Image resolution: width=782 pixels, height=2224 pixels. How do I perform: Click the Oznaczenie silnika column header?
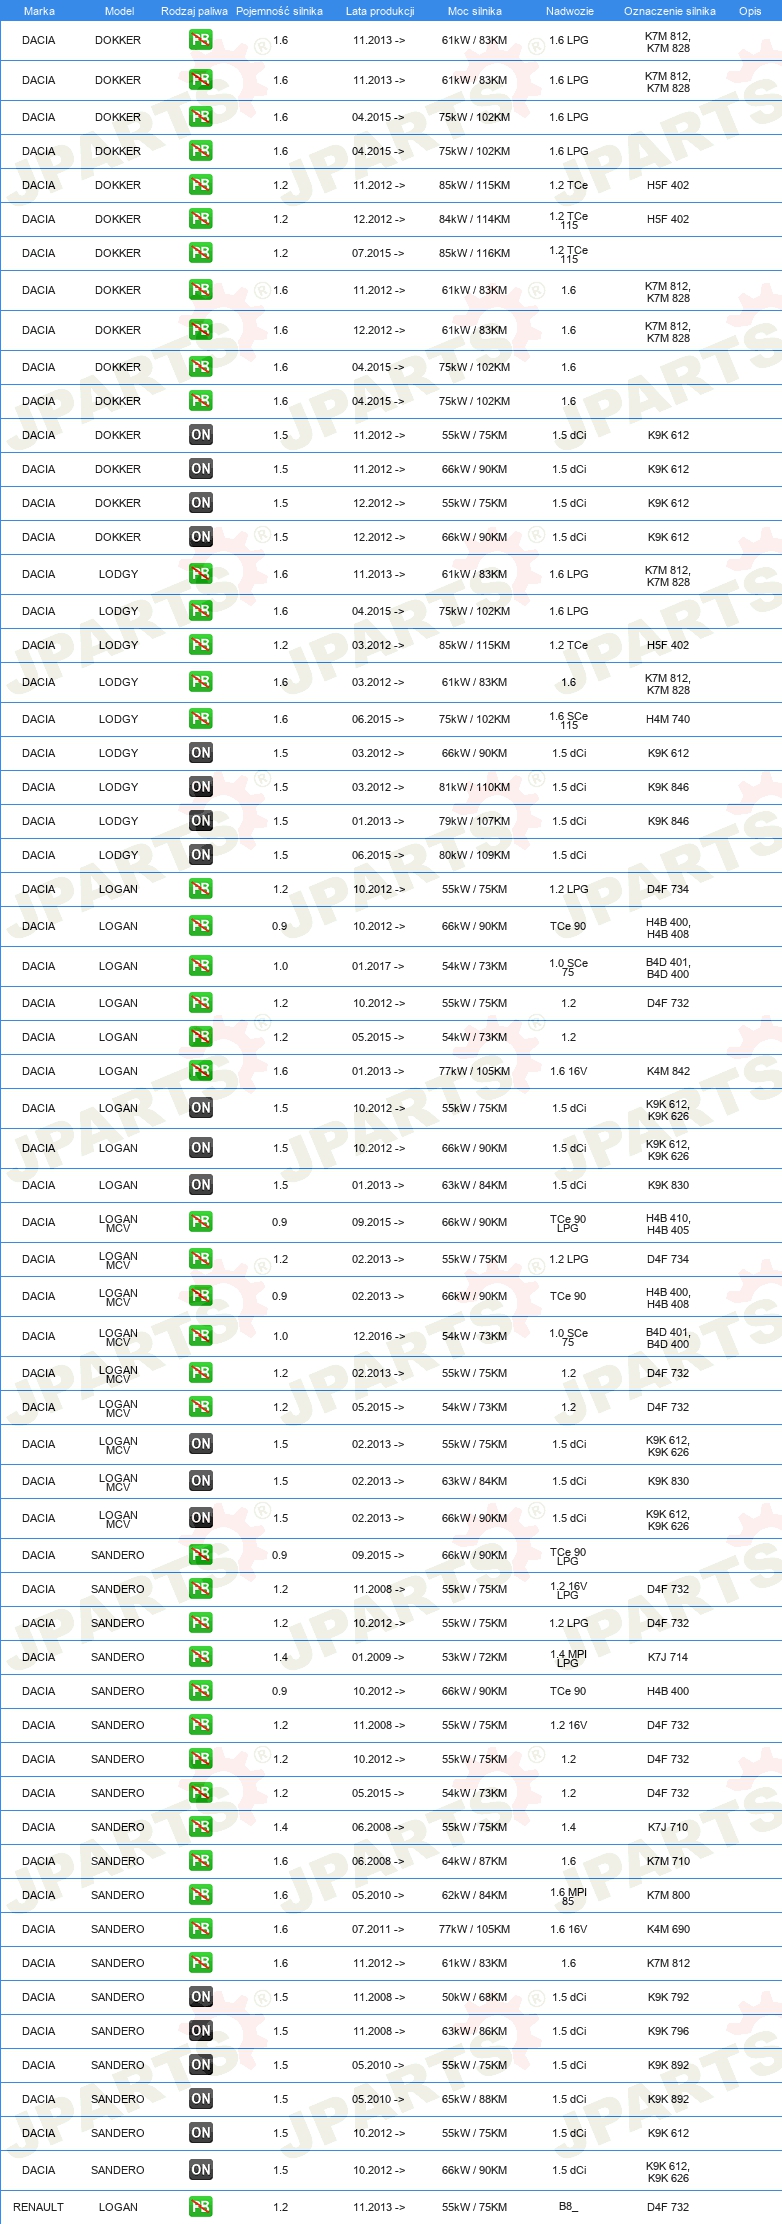click(x=669, y=11)
